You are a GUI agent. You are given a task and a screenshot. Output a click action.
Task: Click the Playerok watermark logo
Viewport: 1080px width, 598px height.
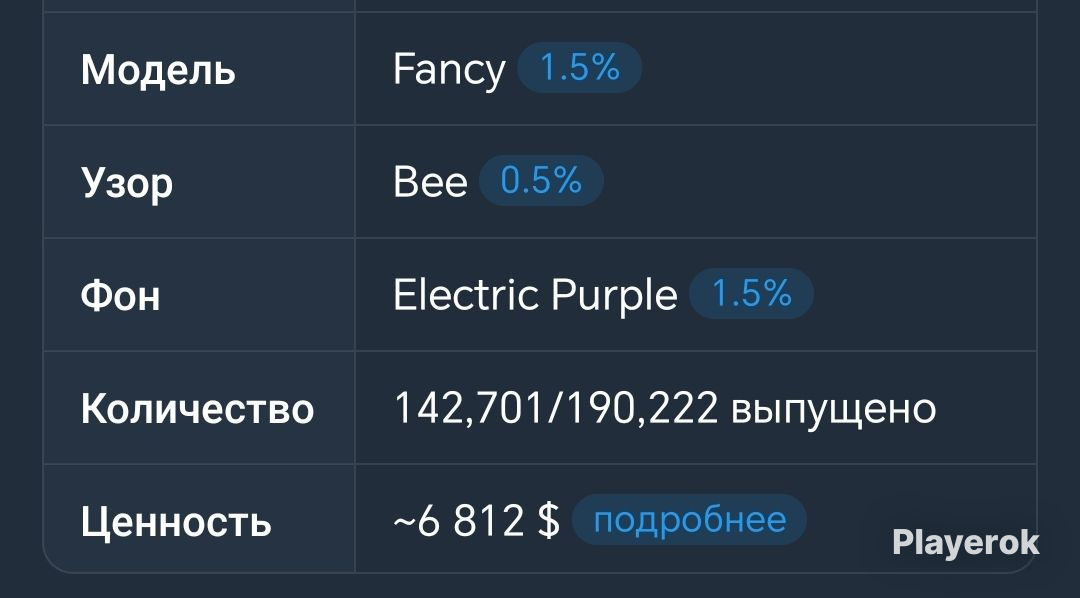(x=966, y=543)
